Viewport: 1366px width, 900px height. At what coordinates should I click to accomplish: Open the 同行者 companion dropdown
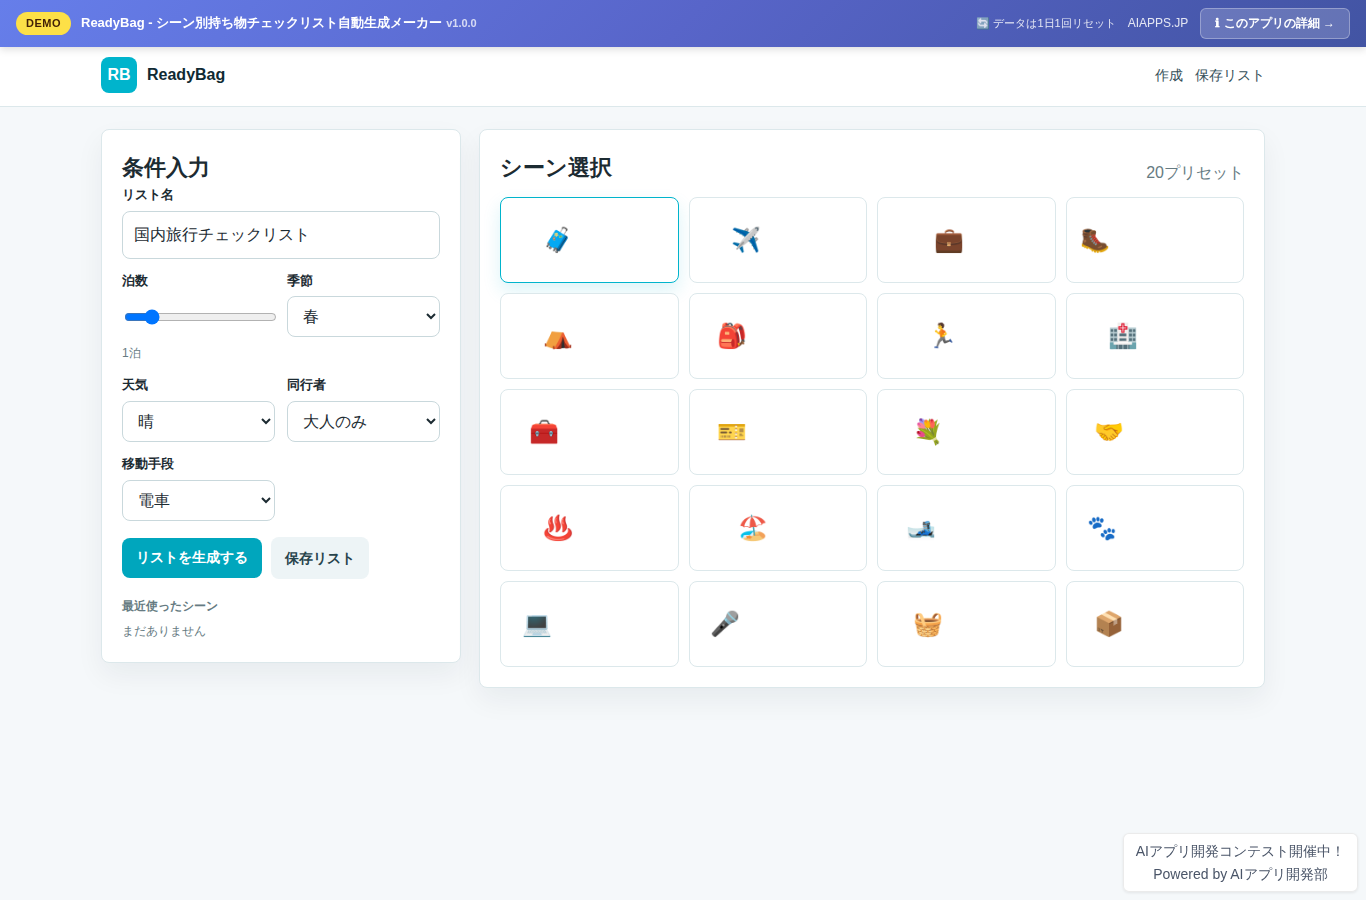(x=363, y=421)
